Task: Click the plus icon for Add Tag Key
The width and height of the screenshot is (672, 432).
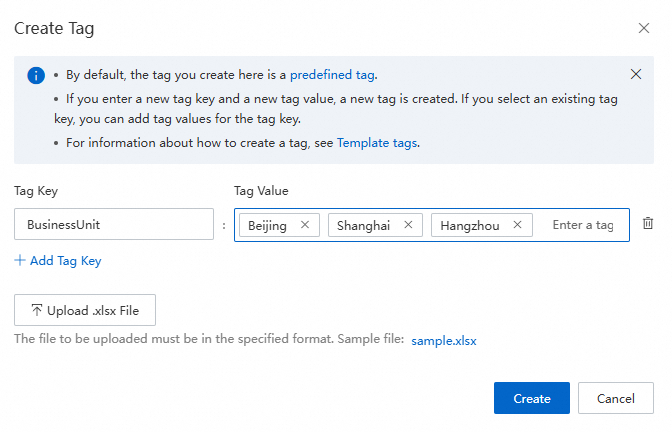Action: [20, 261]
